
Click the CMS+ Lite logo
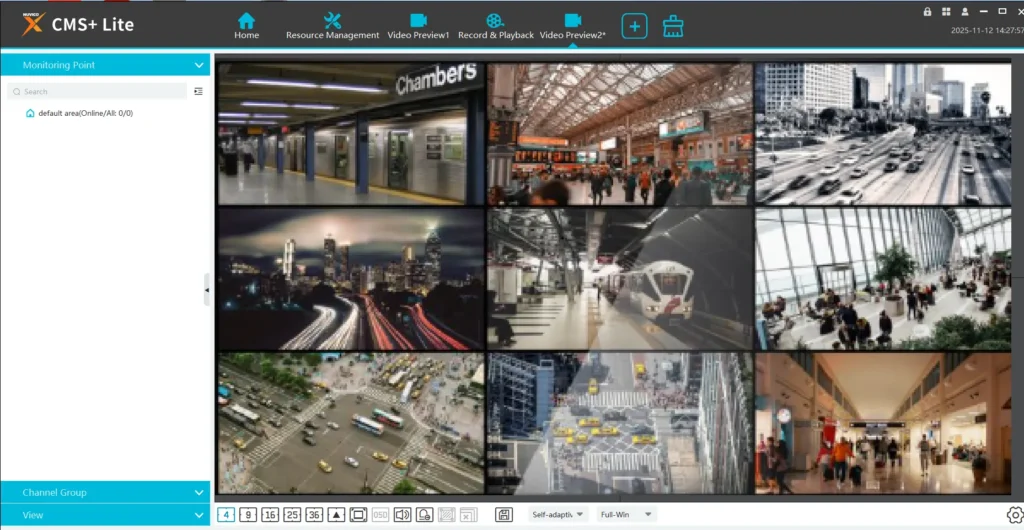78,24
